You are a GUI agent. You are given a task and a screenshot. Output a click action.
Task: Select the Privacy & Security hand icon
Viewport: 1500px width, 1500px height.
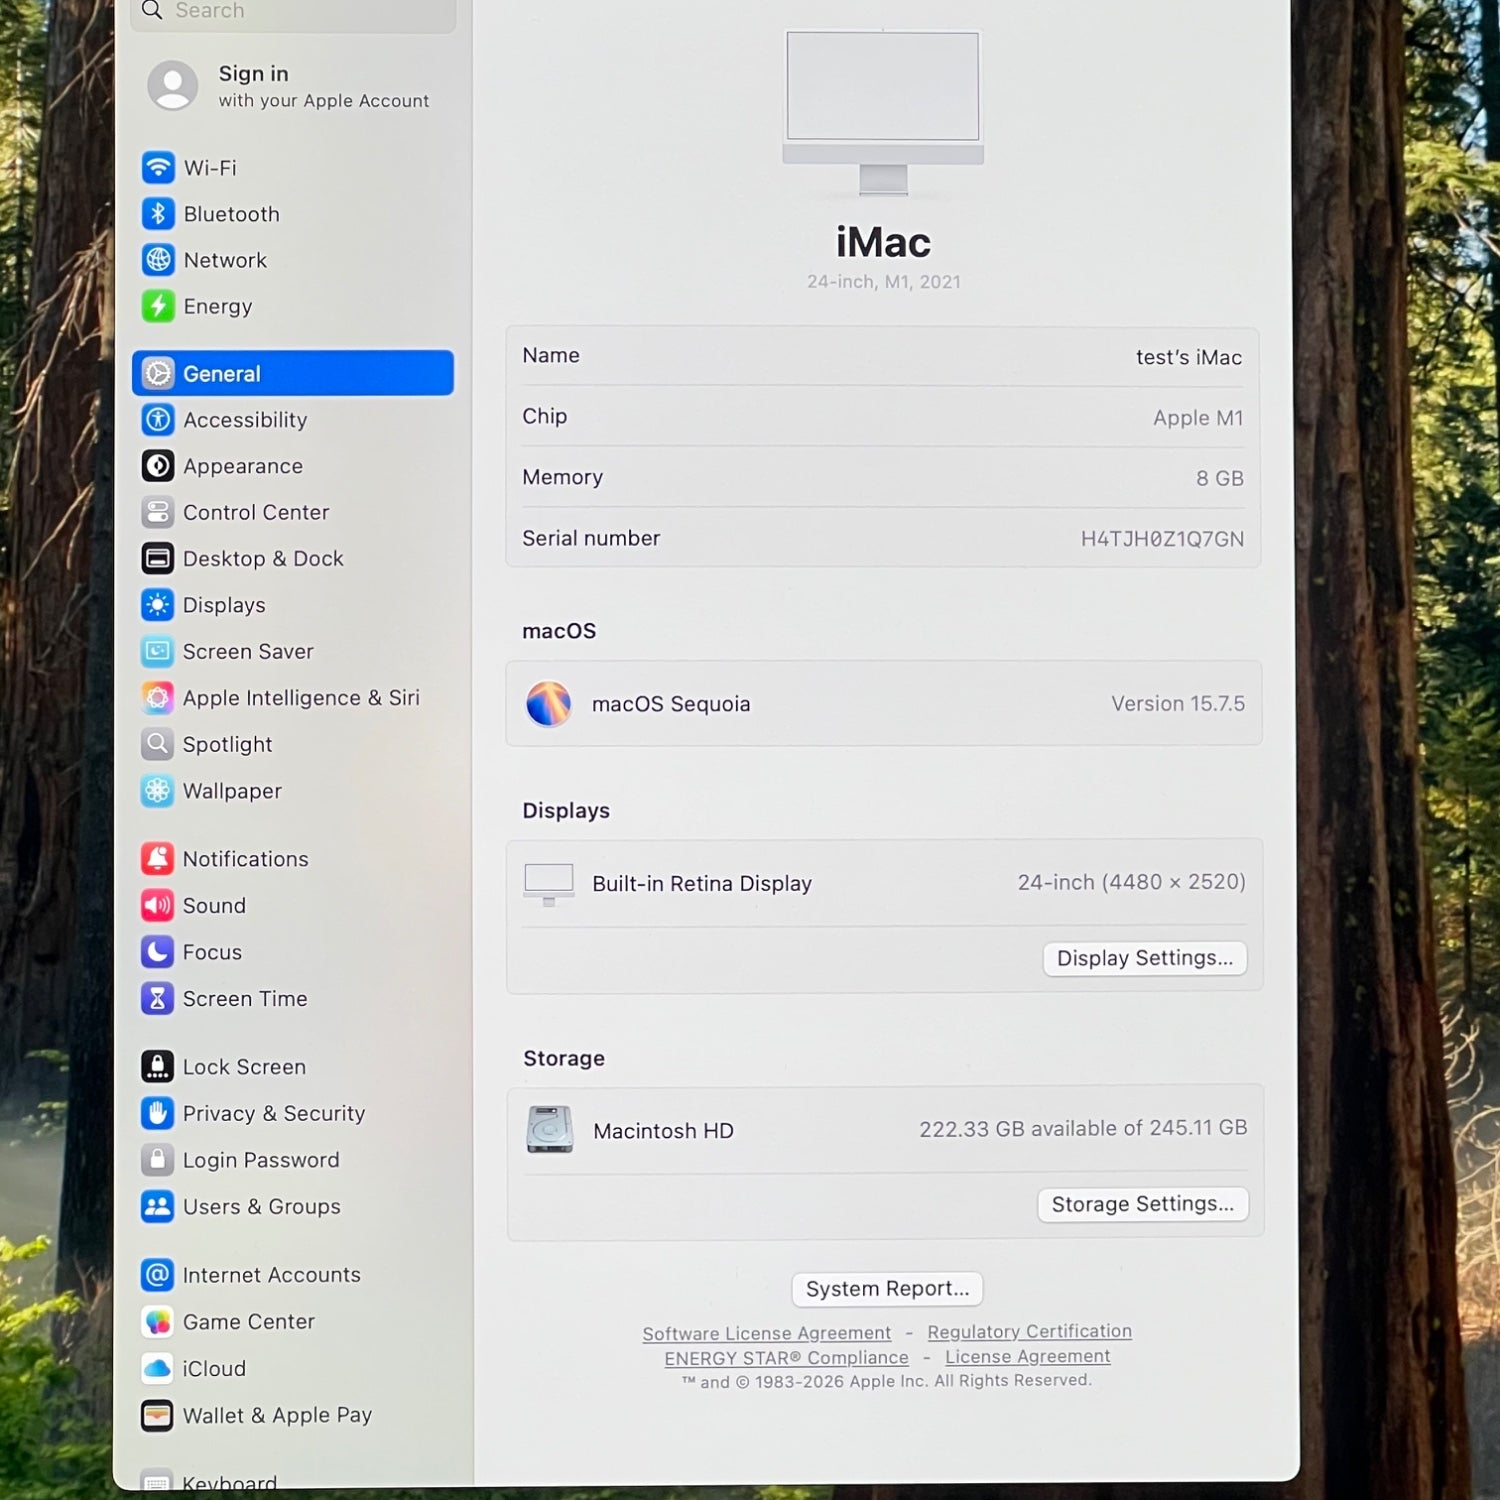coord(158,1113)
